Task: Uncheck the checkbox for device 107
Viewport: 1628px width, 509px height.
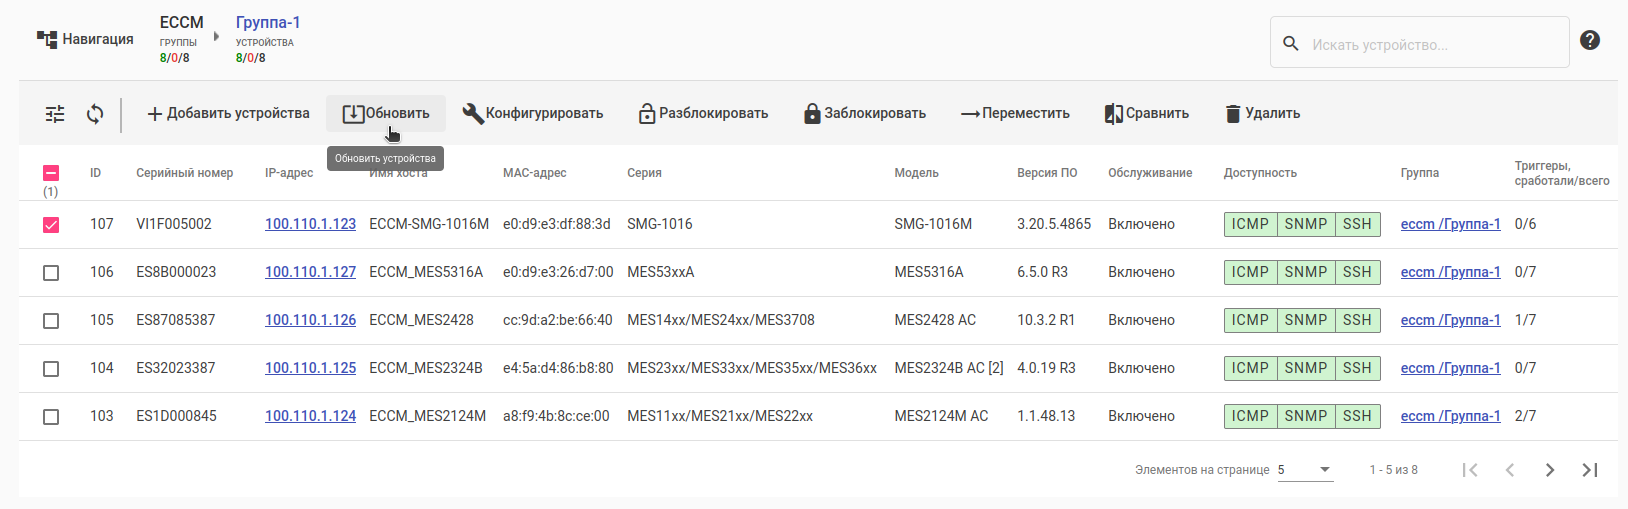Action: pos(51,225)
